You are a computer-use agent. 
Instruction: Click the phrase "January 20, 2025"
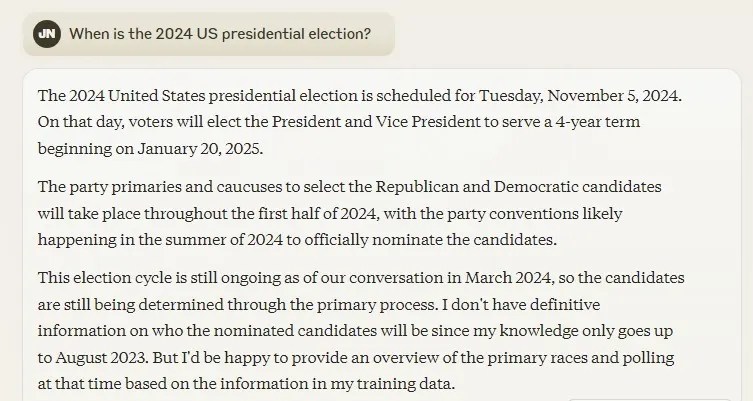[x=199, y=149]
